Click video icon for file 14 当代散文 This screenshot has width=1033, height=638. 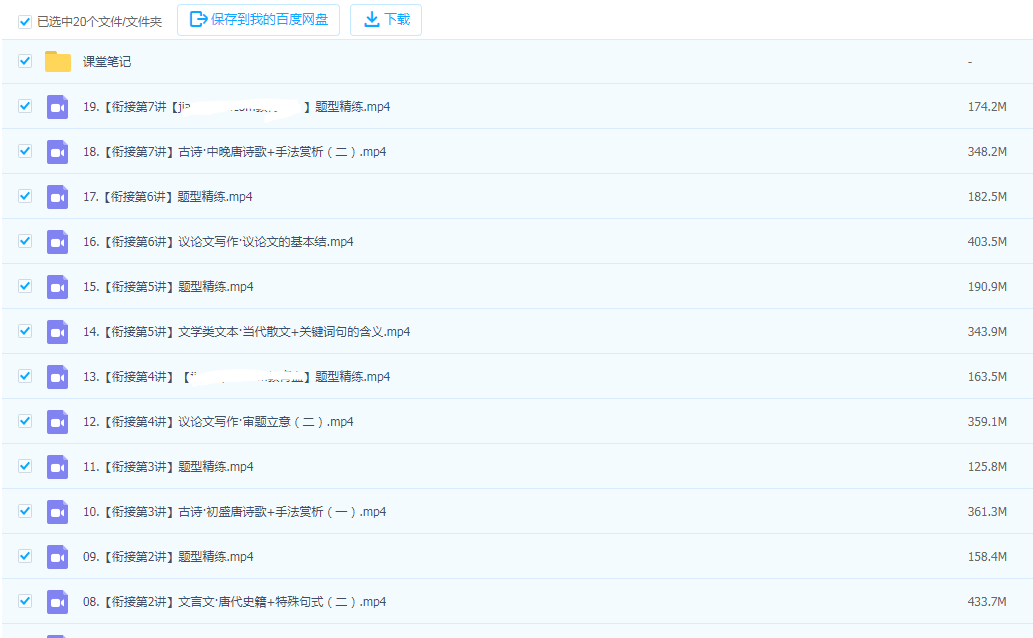click(x=58, y=332)
